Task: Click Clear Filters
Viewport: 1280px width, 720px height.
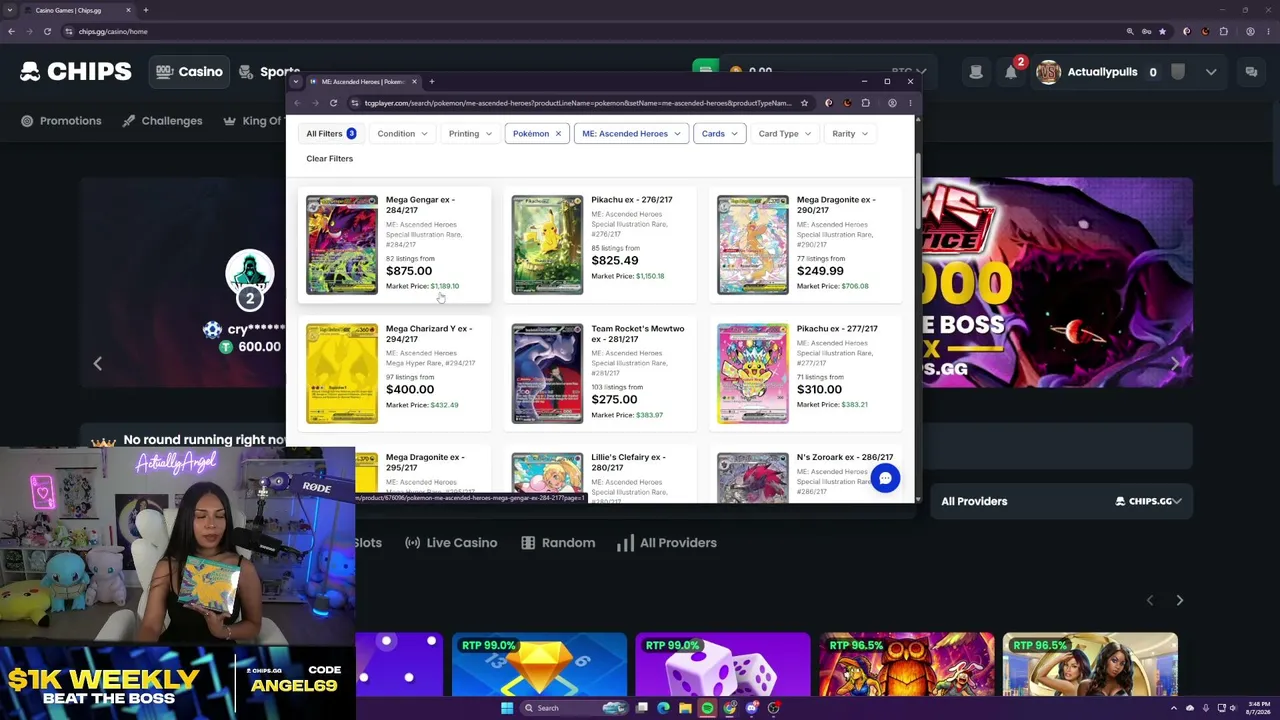Action: point(329,159)
